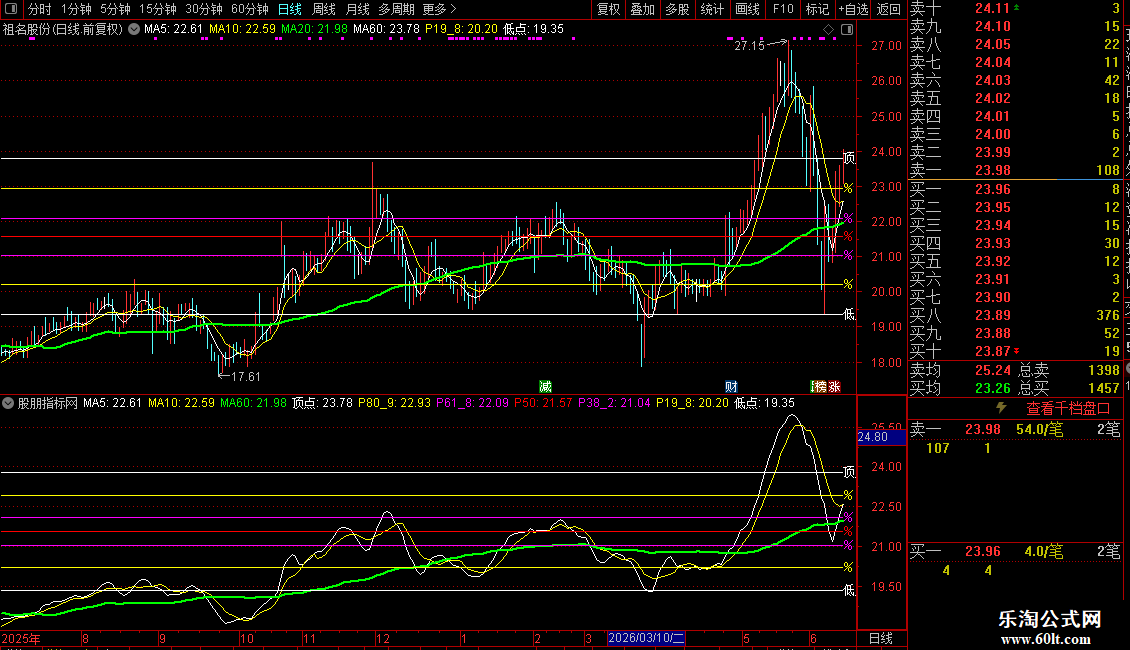This screenshot has width=1130, height=650.
Task: Click the 卖五 price 24.02
Action: pyautogui.click(x=992, y=98)
